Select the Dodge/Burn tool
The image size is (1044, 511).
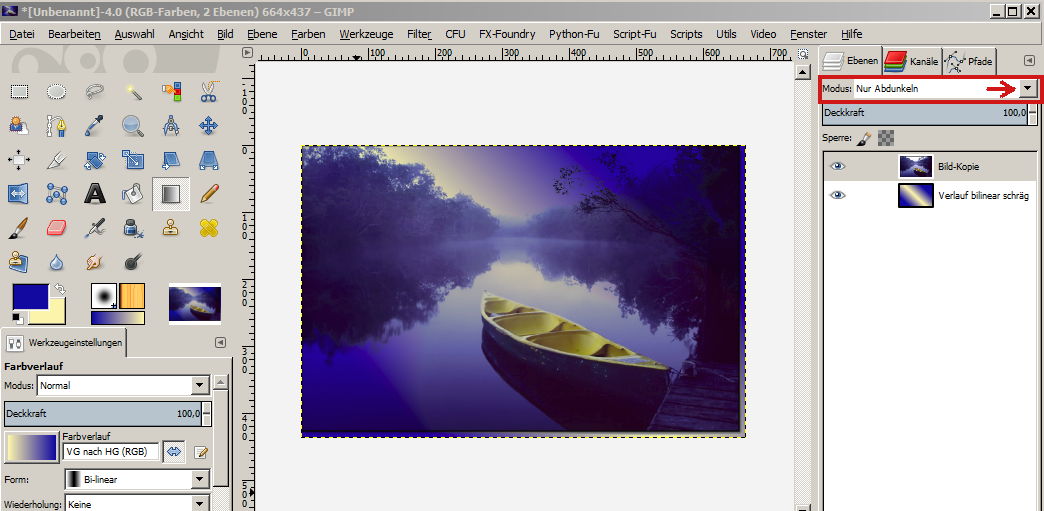click(x=133, y=262)
